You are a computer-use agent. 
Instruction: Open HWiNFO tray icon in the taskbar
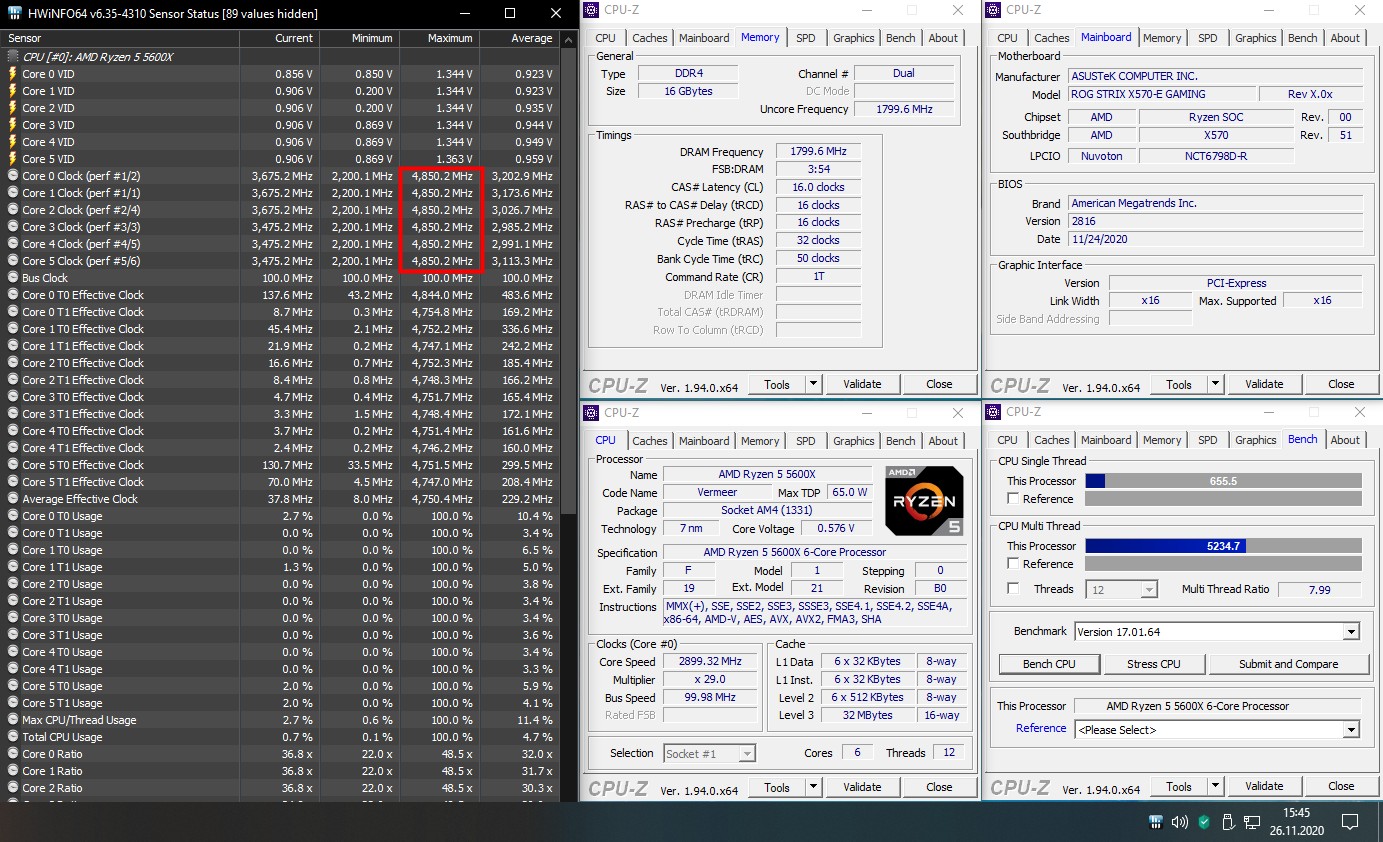click(1155, 823)
